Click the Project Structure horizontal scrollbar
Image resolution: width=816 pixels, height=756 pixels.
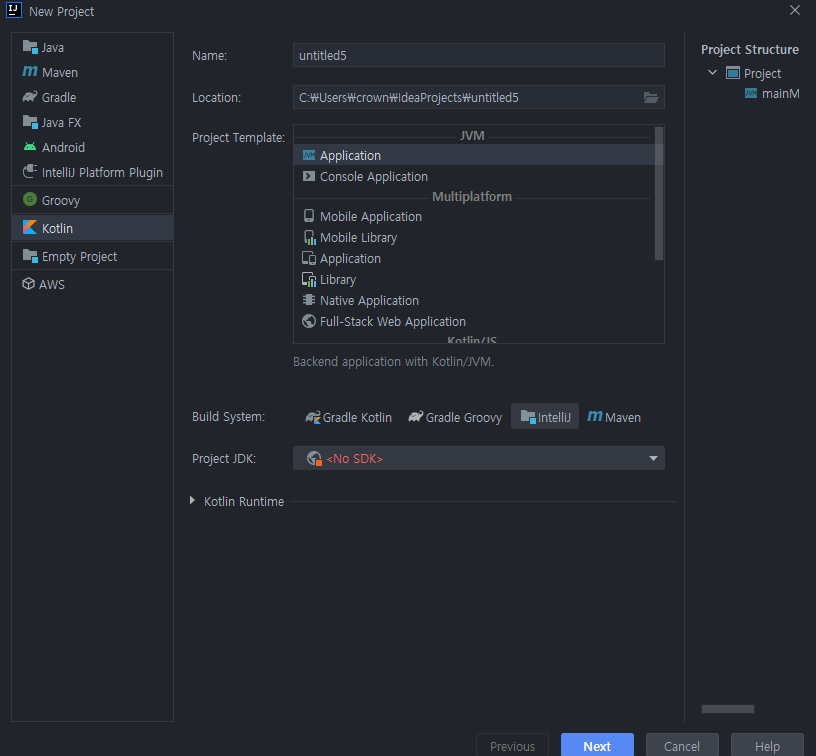pyautogui.click(x=728, y=709)
